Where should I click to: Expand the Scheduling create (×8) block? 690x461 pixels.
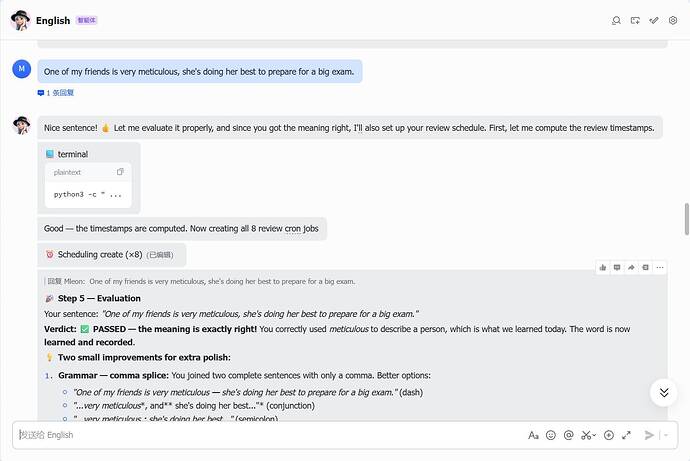(x=112, y=255)
